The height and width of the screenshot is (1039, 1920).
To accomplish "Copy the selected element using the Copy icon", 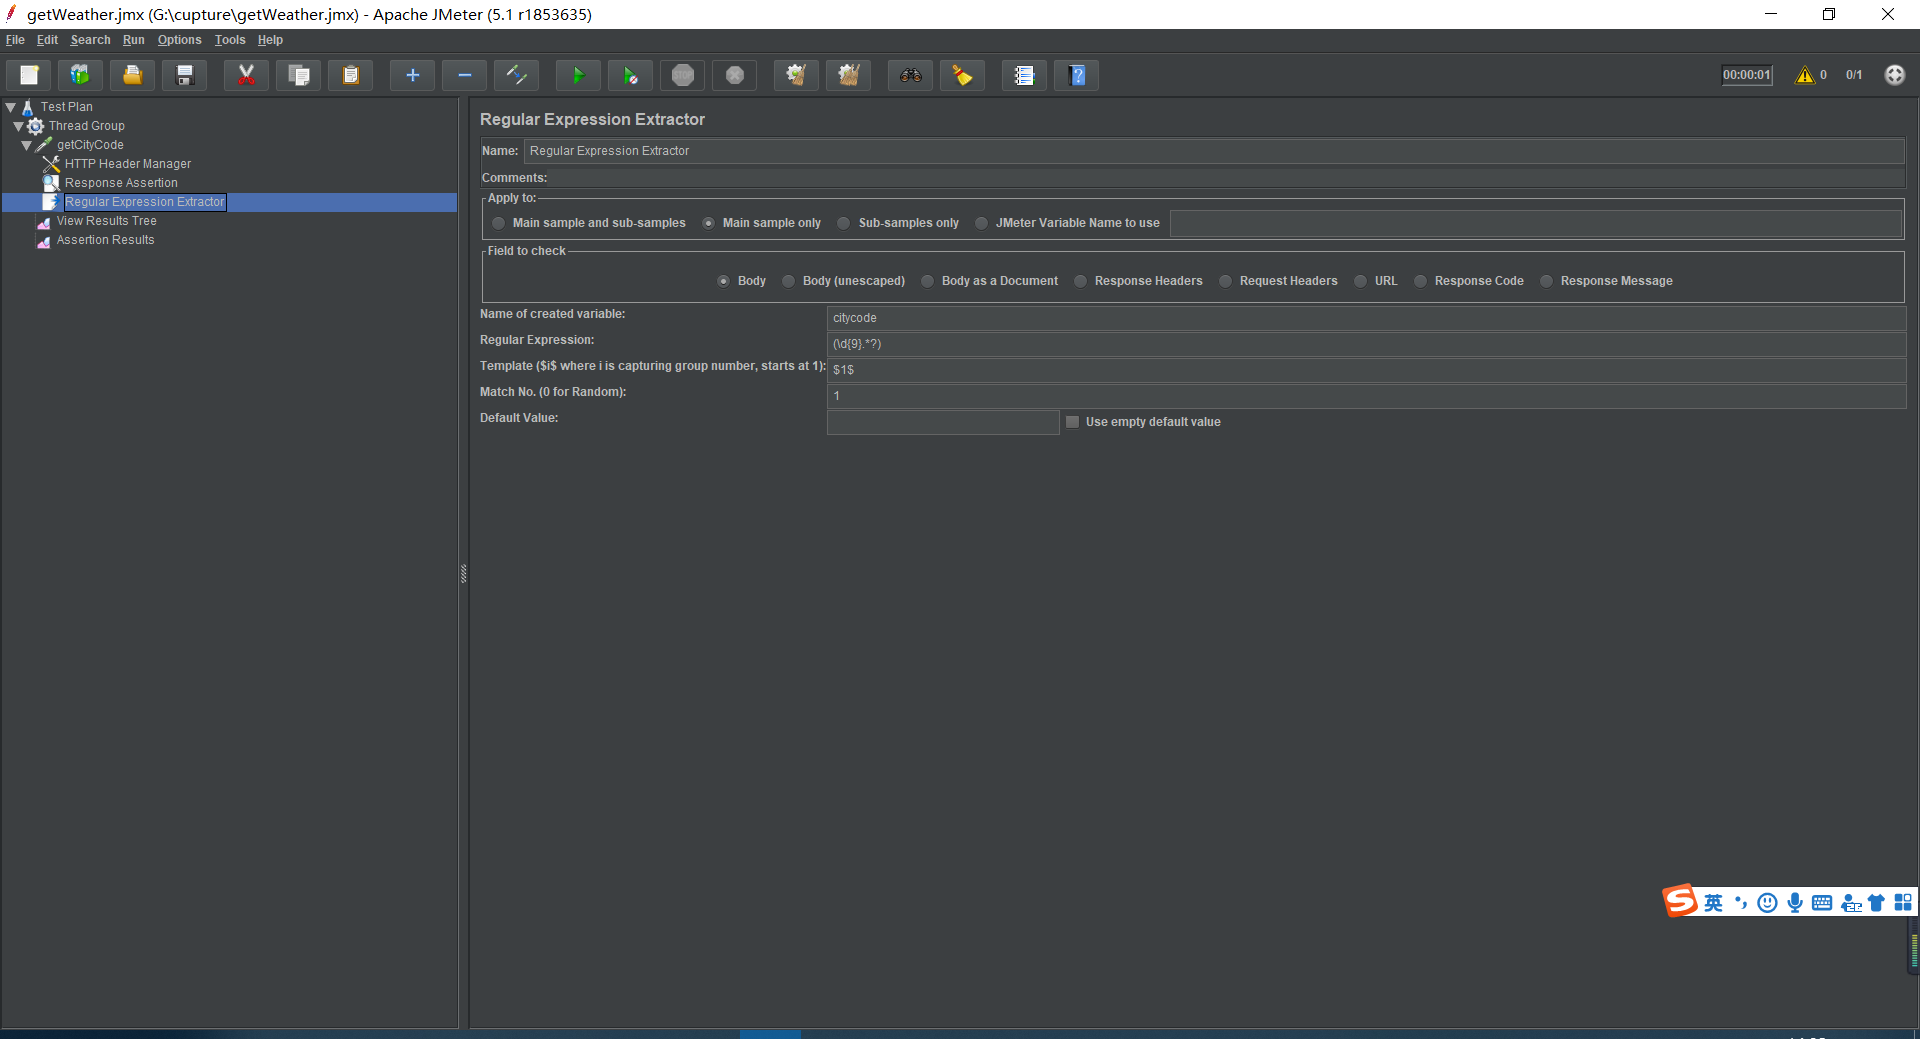I will point(298,75).
